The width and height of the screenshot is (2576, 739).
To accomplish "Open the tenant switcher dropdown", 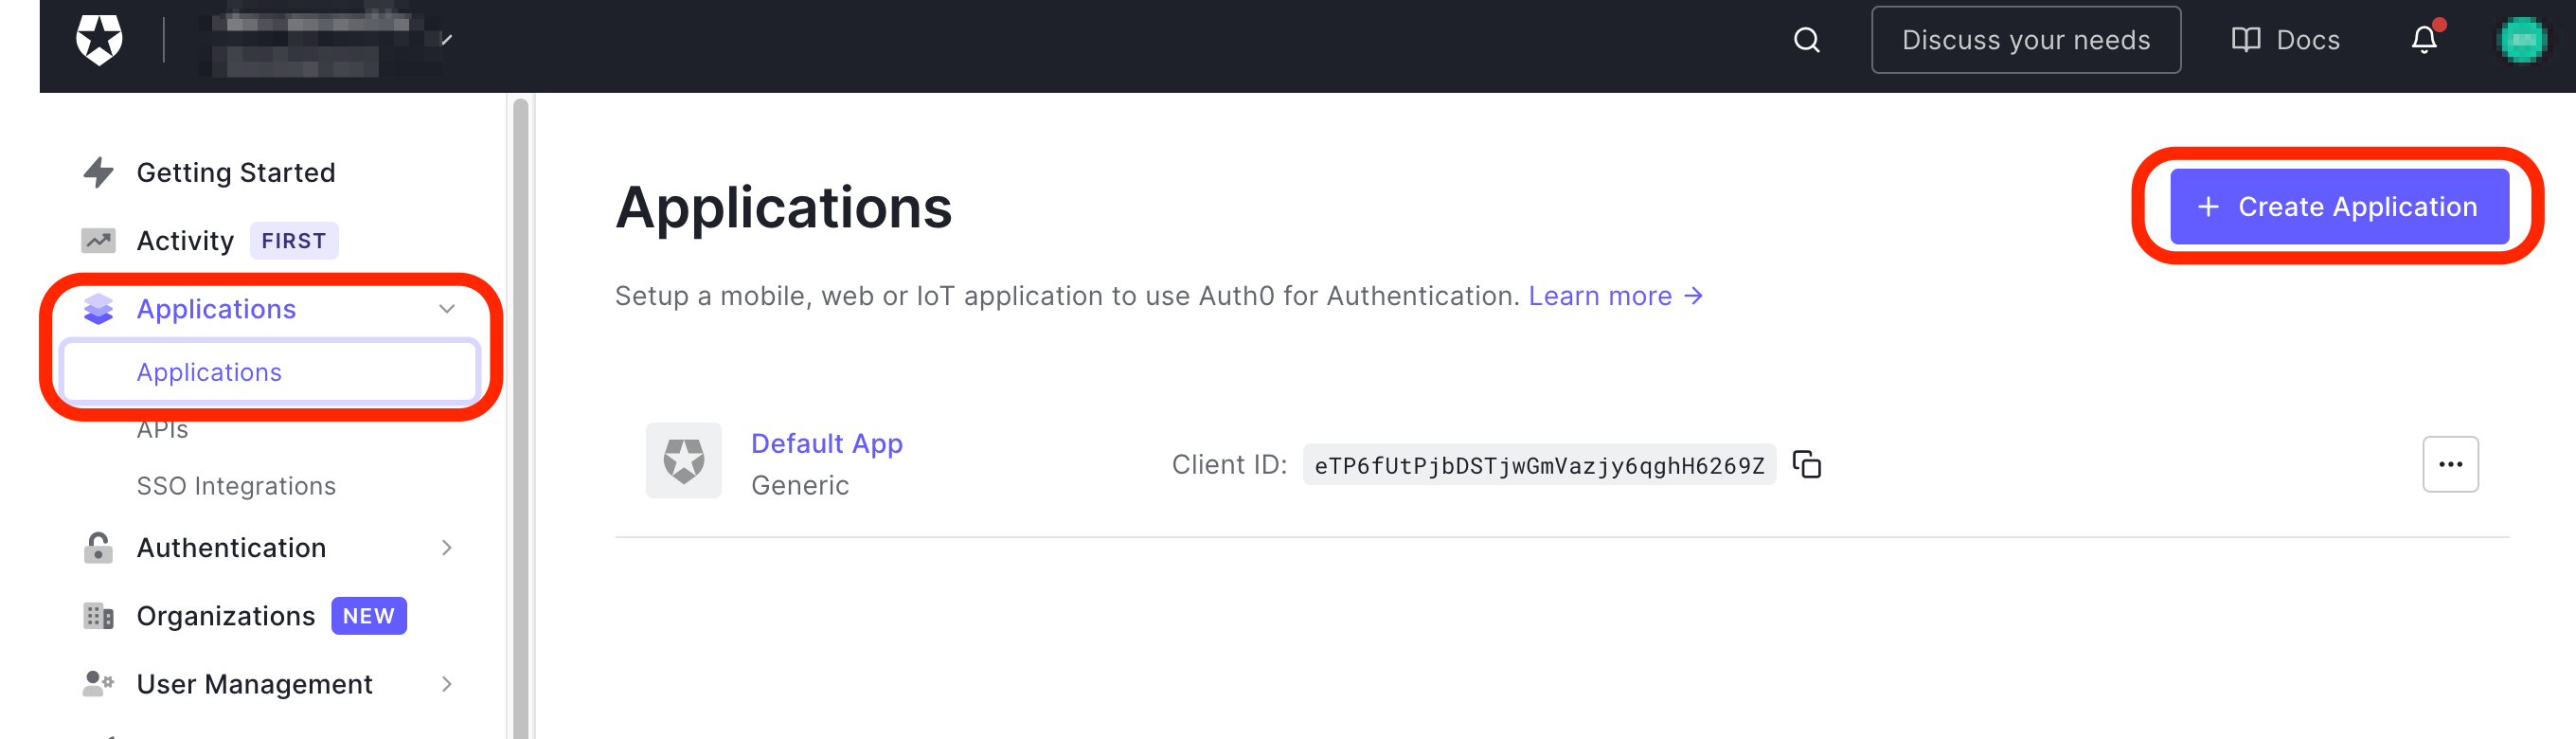I will click(330, 40).
